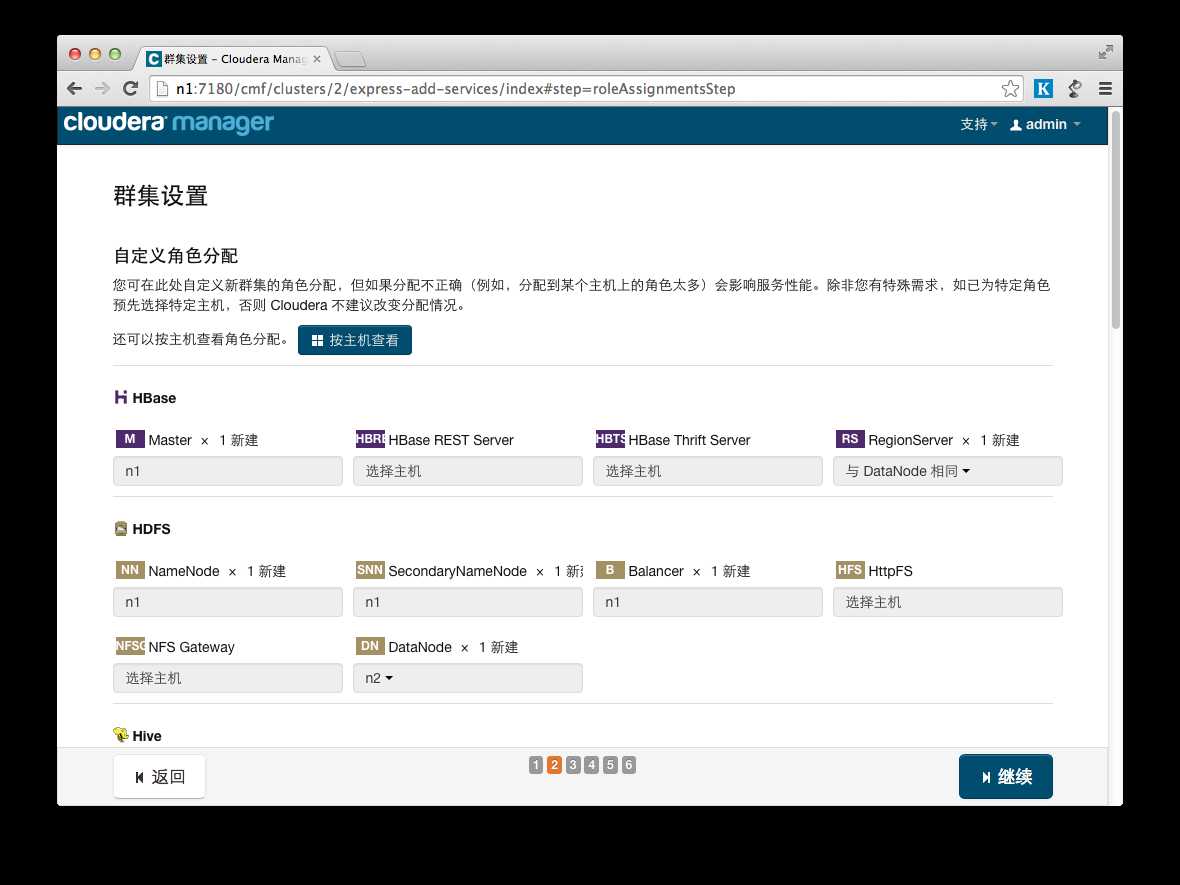1180x885 pixels.
Task: Select the Cloudera Manager browser tab
Action: point(234,59)
